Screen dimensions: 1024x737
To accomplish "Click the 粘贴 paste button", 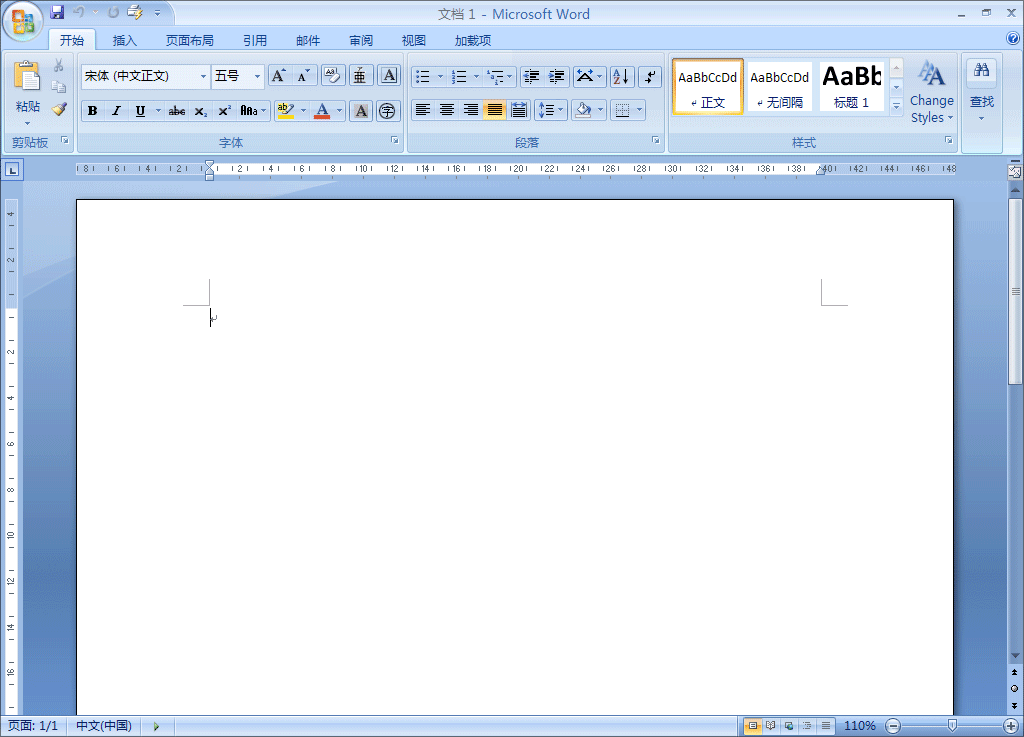I will [x=27, y=90].
